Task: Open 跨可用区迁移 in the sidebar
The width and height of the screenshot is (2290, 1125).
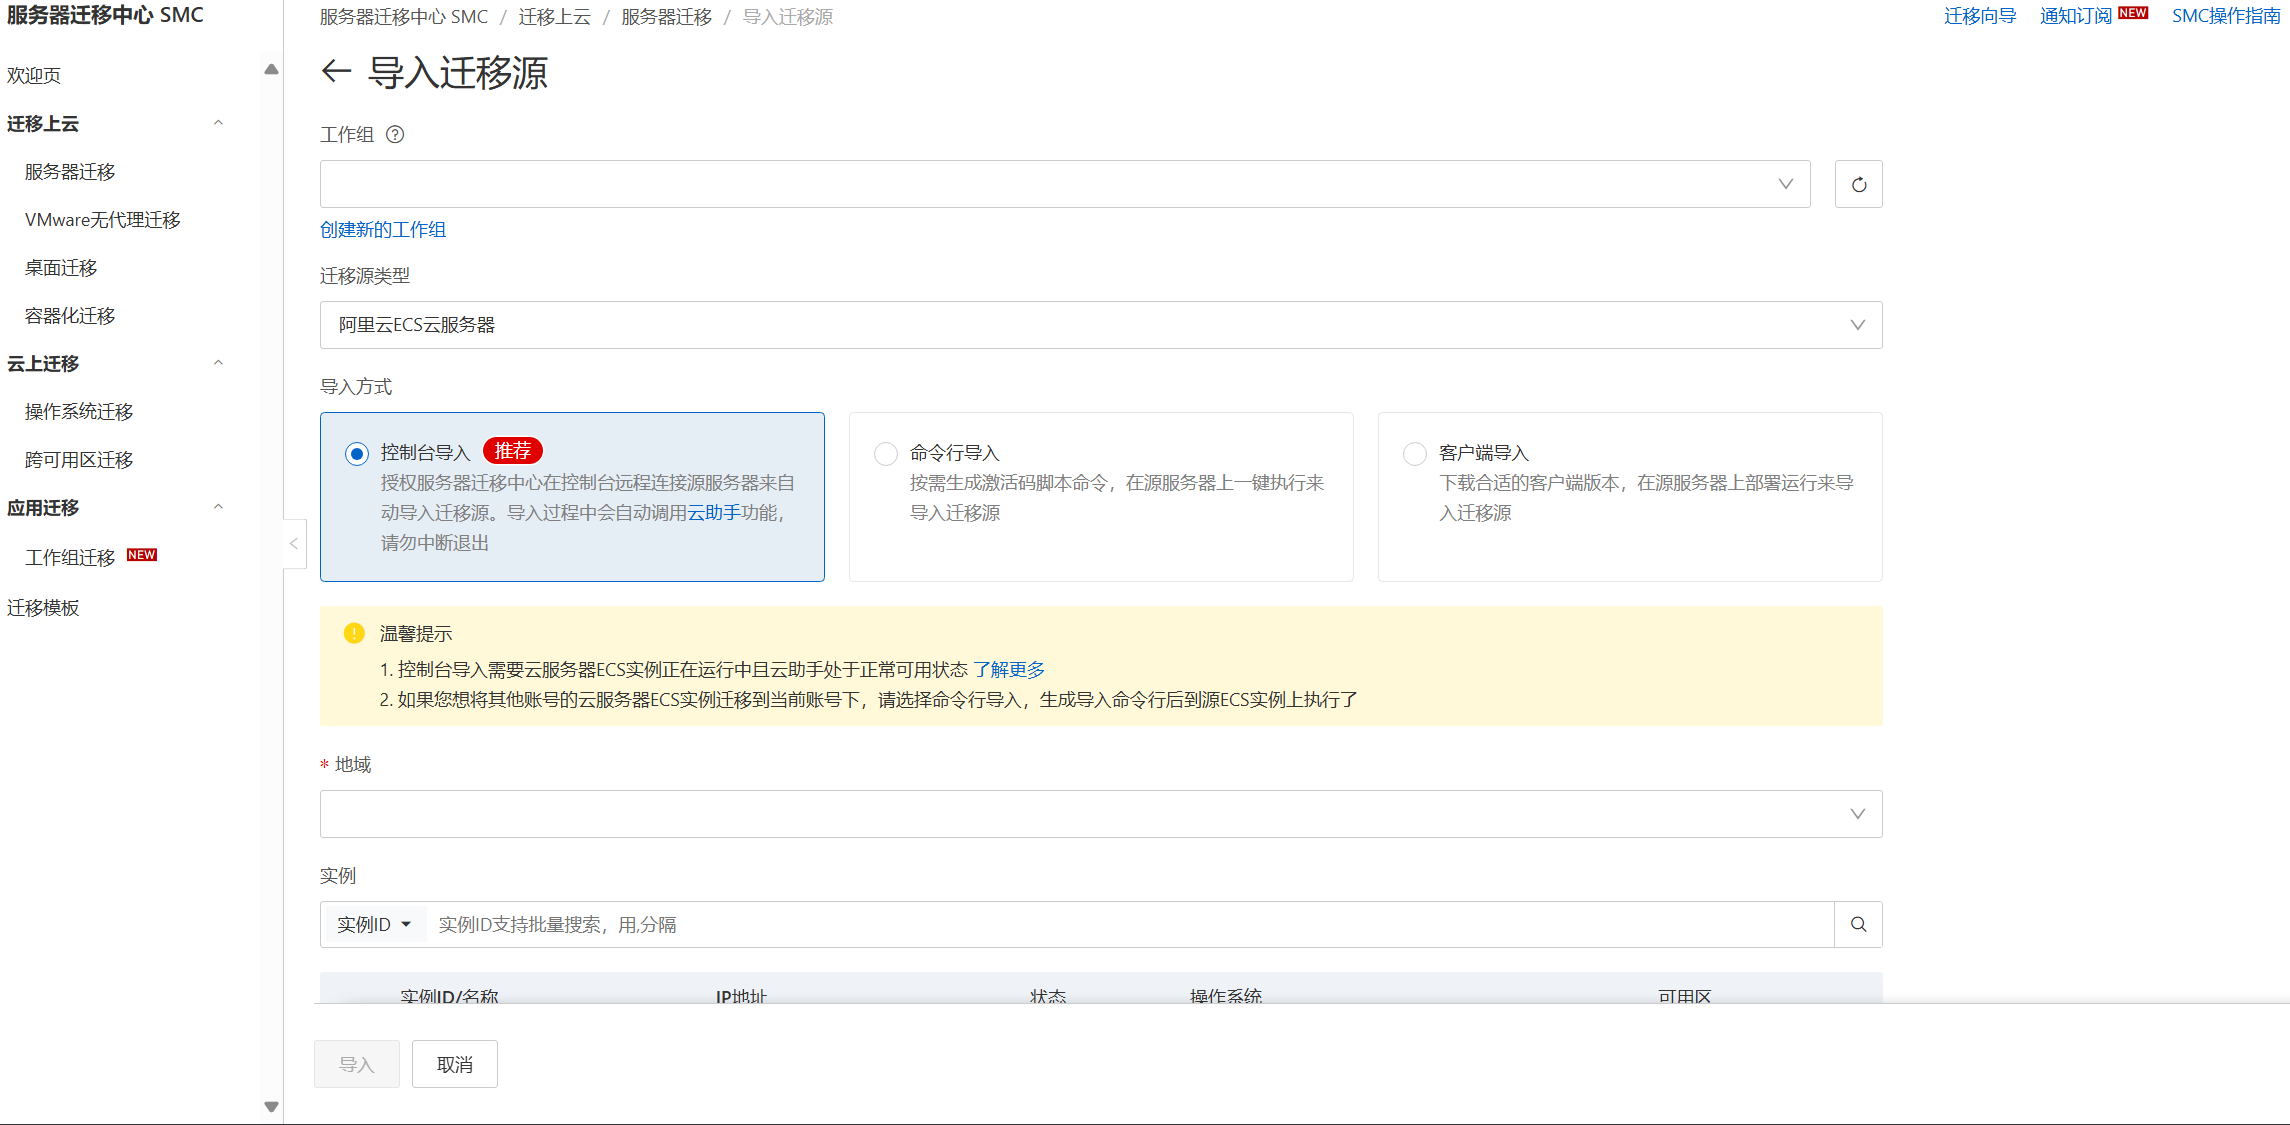Action: point(79,459)
